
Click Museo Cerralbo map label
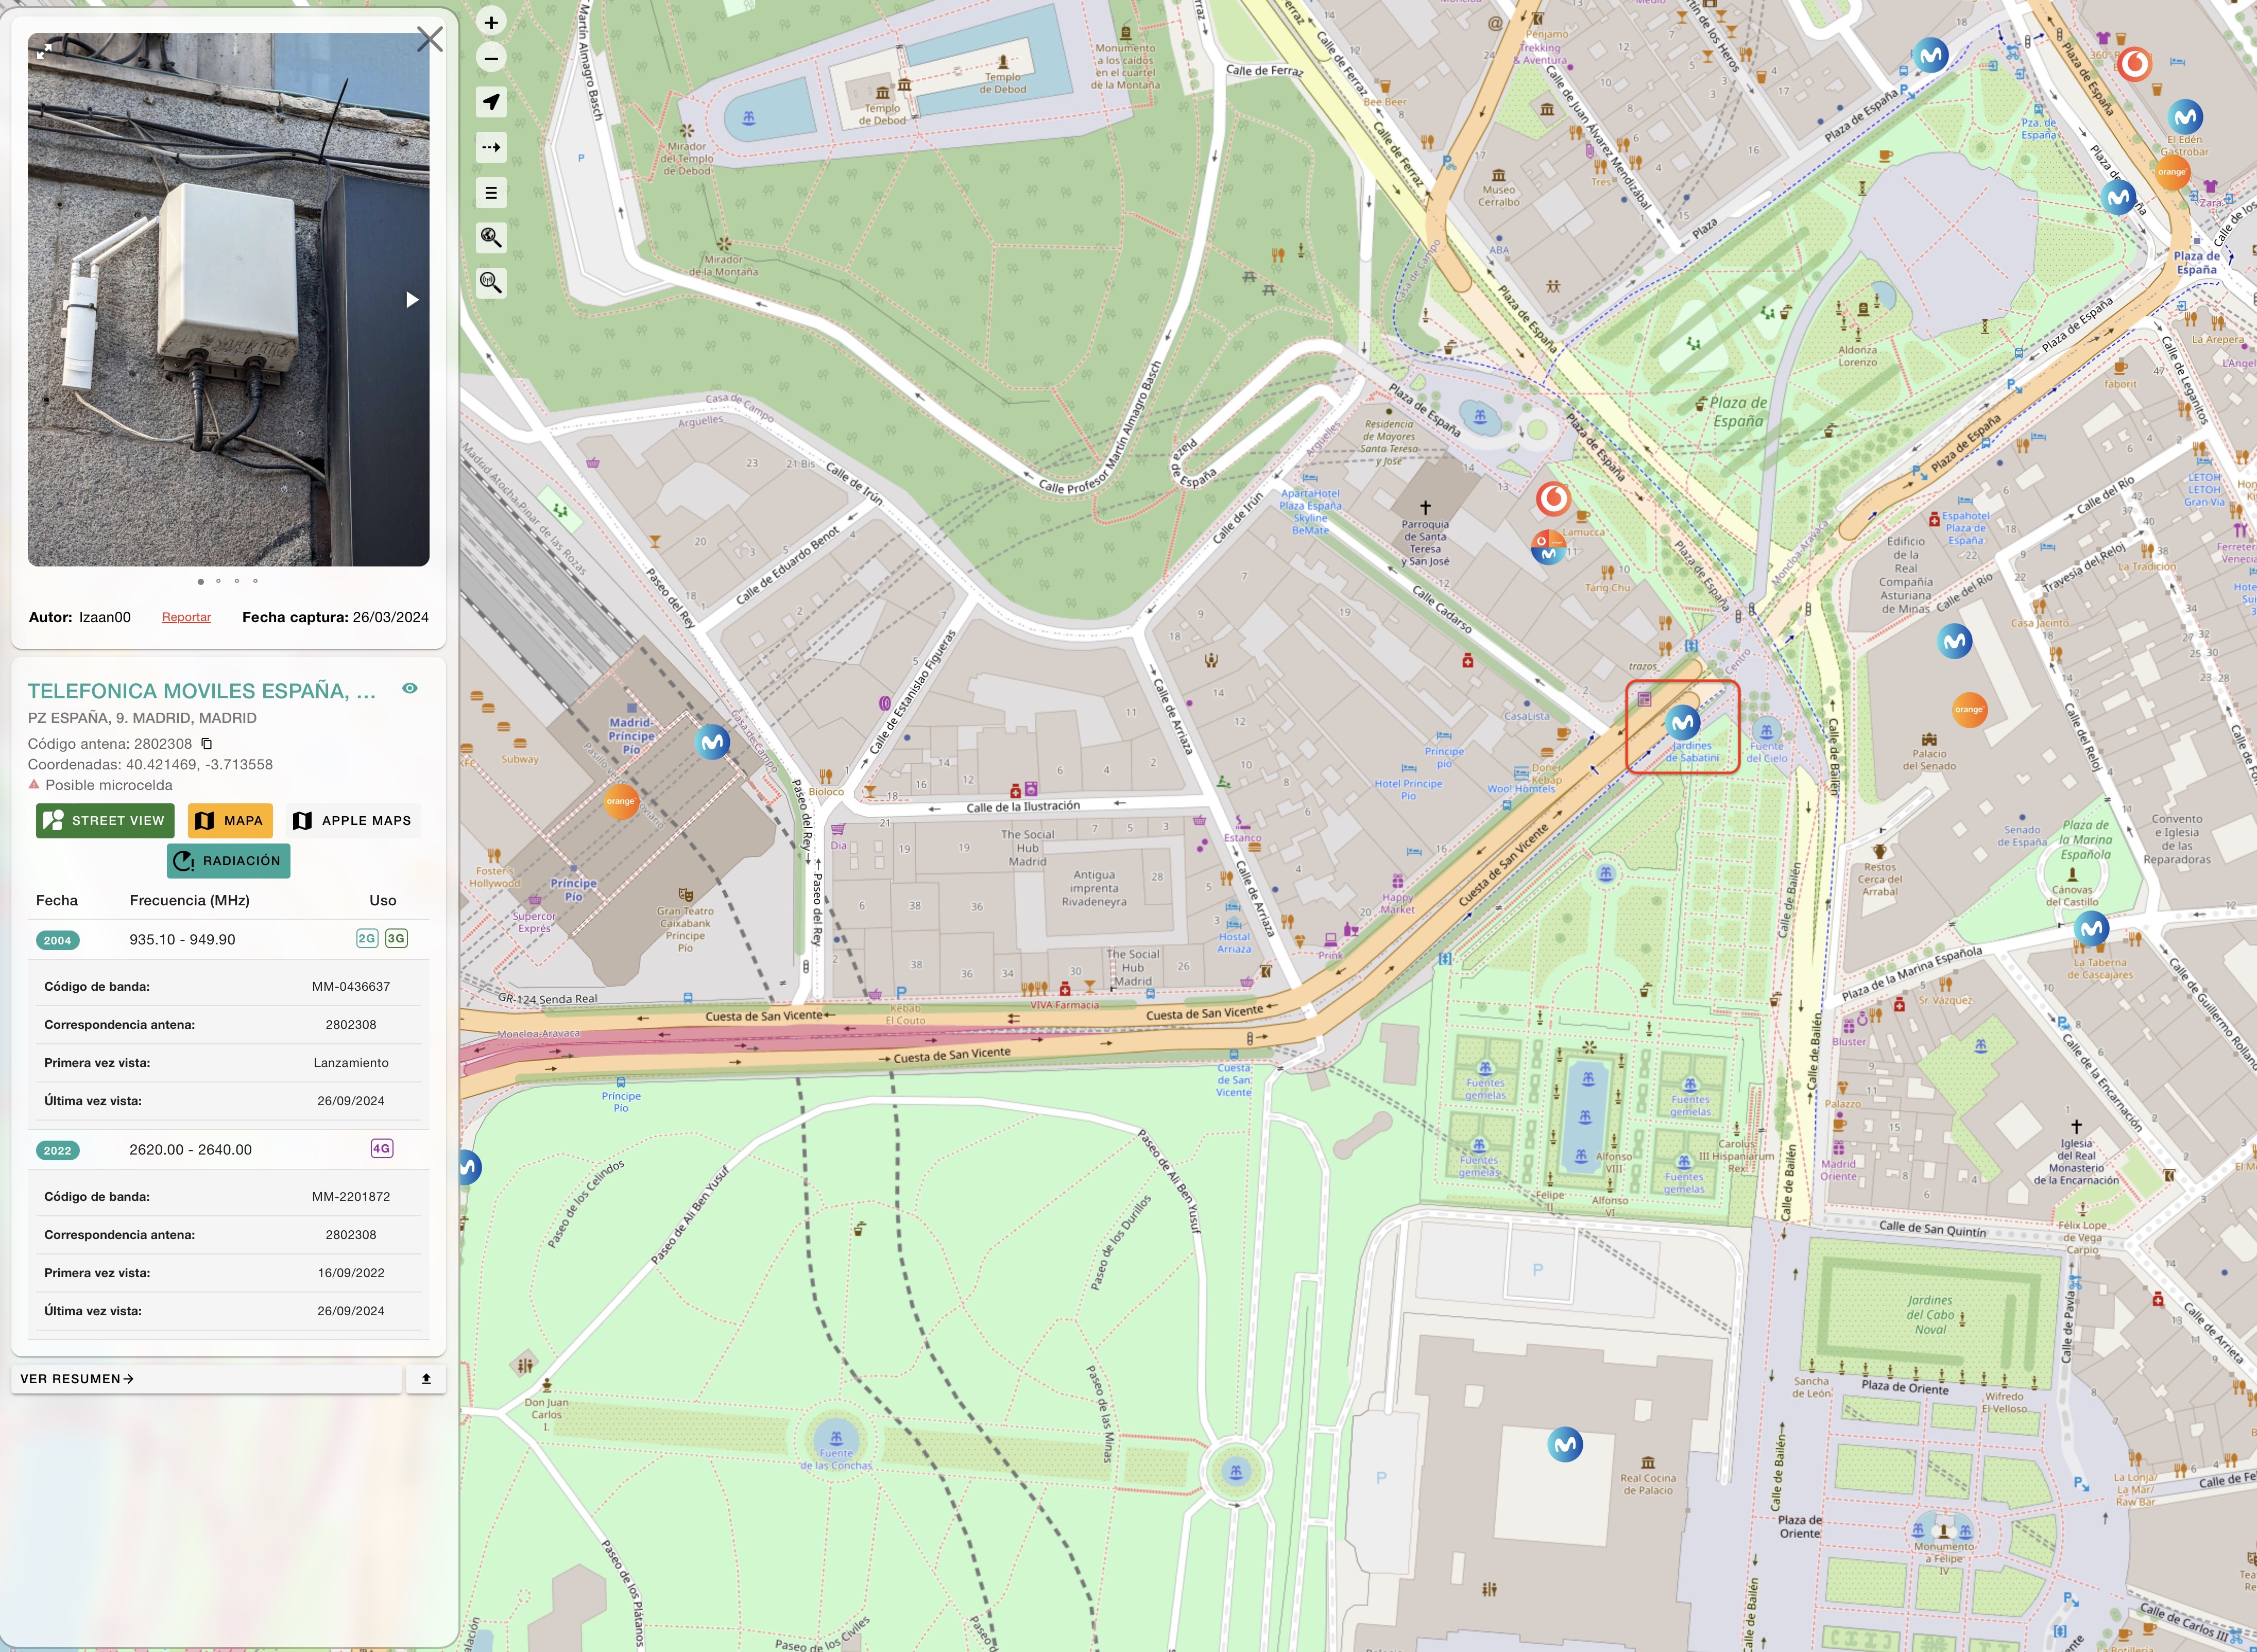(x=1498, y=196)
